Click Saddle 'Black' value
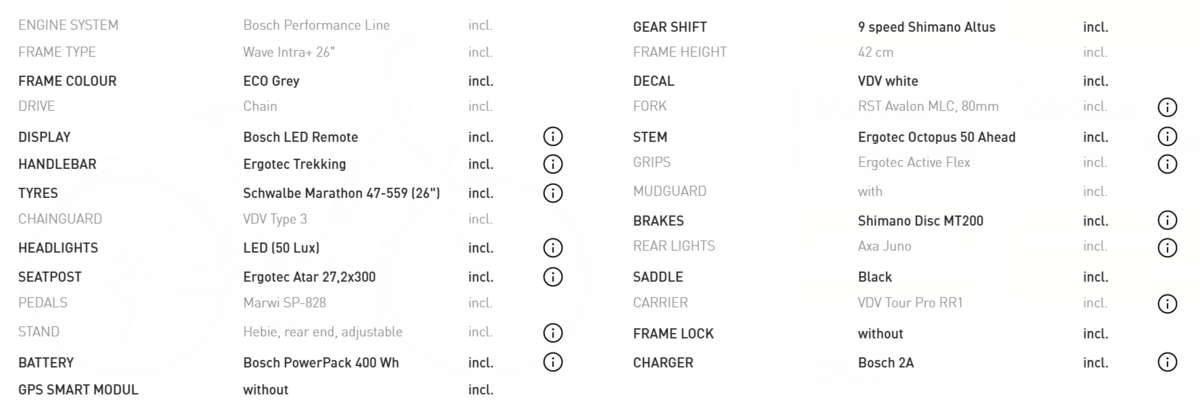Image resolution: width=1200 pixels, height=410 pixels. [x=874, y=277]
